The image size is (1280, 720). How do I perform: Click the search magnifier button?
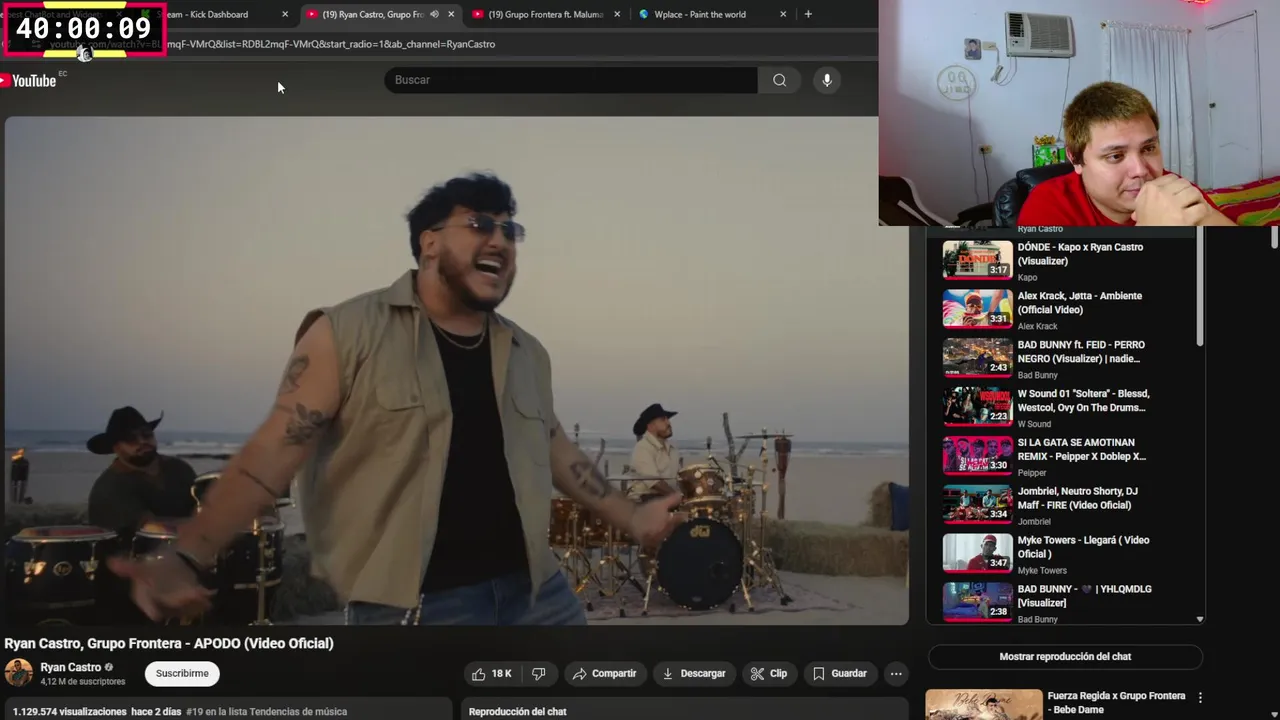pyautogui.click(x=779, y=80)
